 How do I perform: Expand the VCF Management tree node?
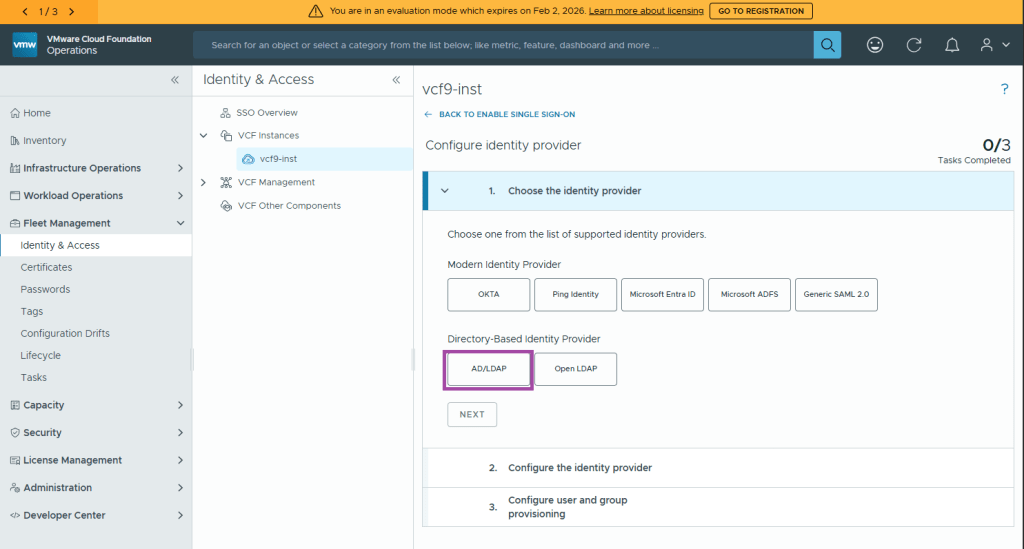pos(203,182)
